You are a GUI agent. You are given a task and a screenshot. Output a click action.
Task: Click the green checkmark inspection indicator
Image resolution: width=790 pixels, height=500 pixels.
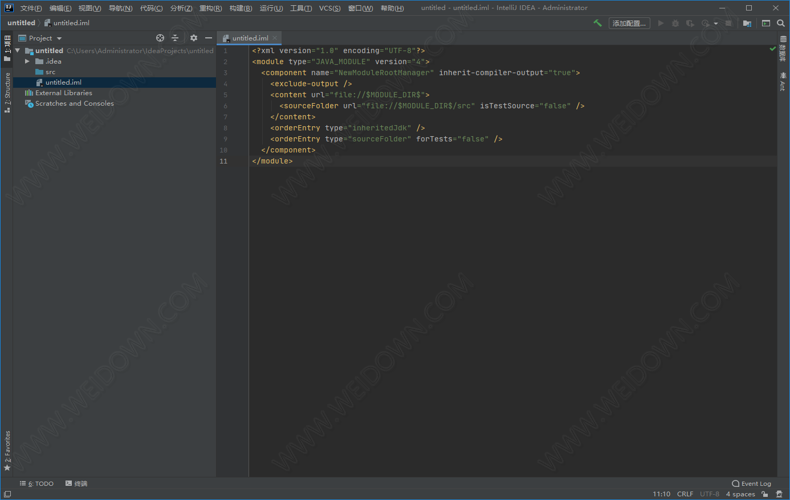772,49
